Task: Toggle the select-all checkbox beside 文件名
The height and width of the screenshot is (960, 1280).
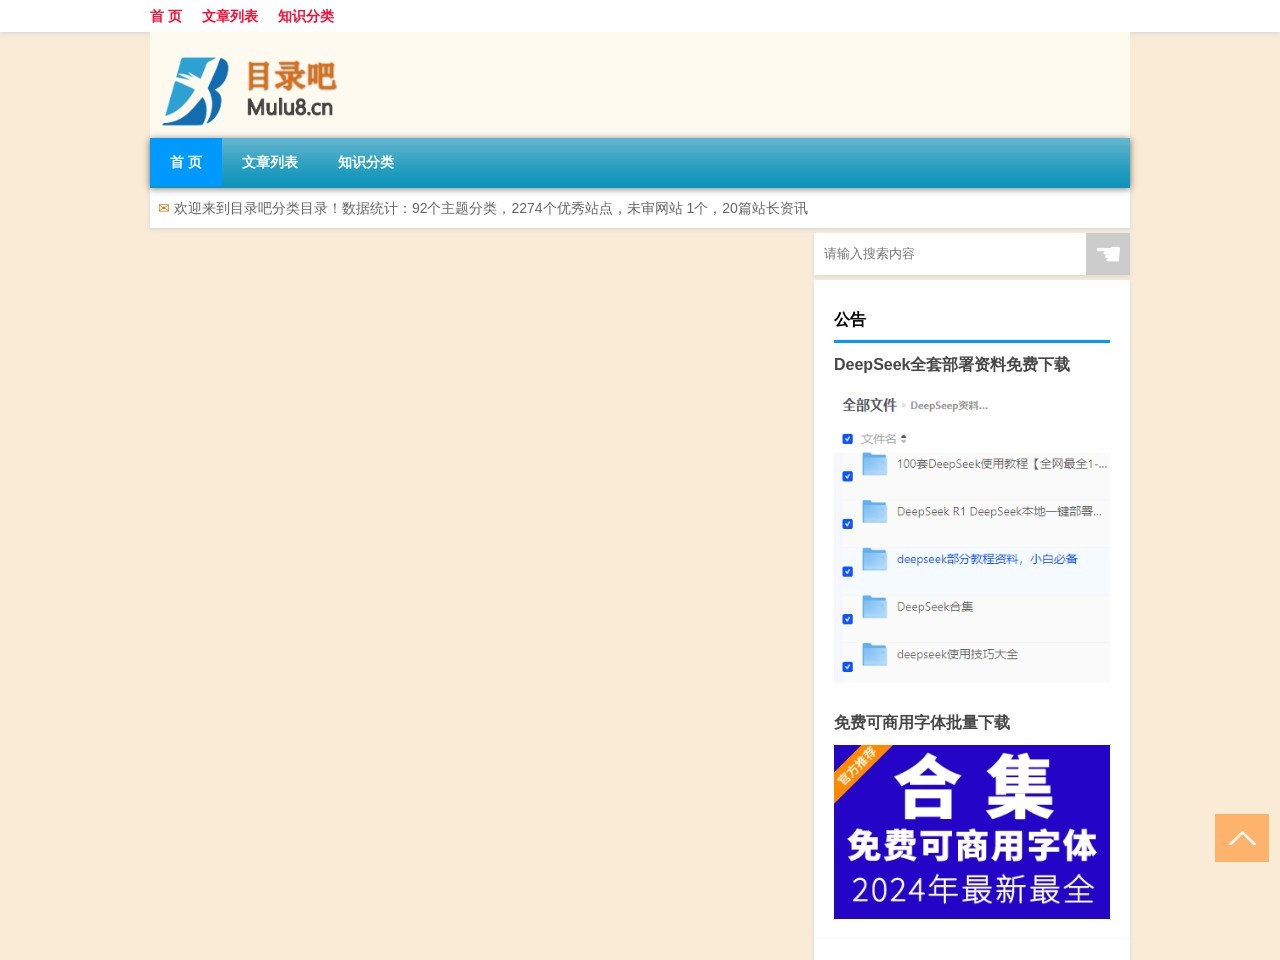Action: click(848, 439)
